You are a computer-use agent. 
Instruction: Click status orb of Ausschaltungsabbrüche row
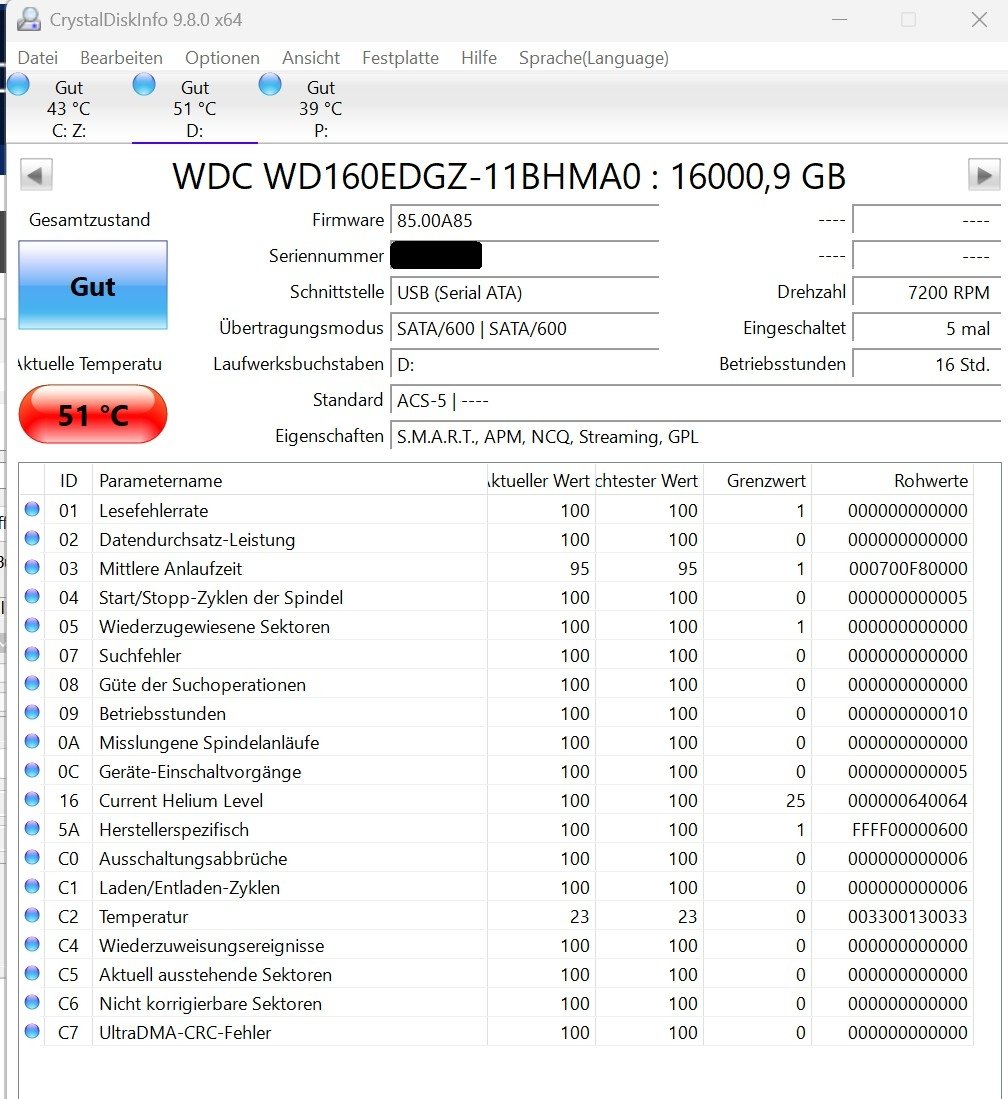[32, 857]
